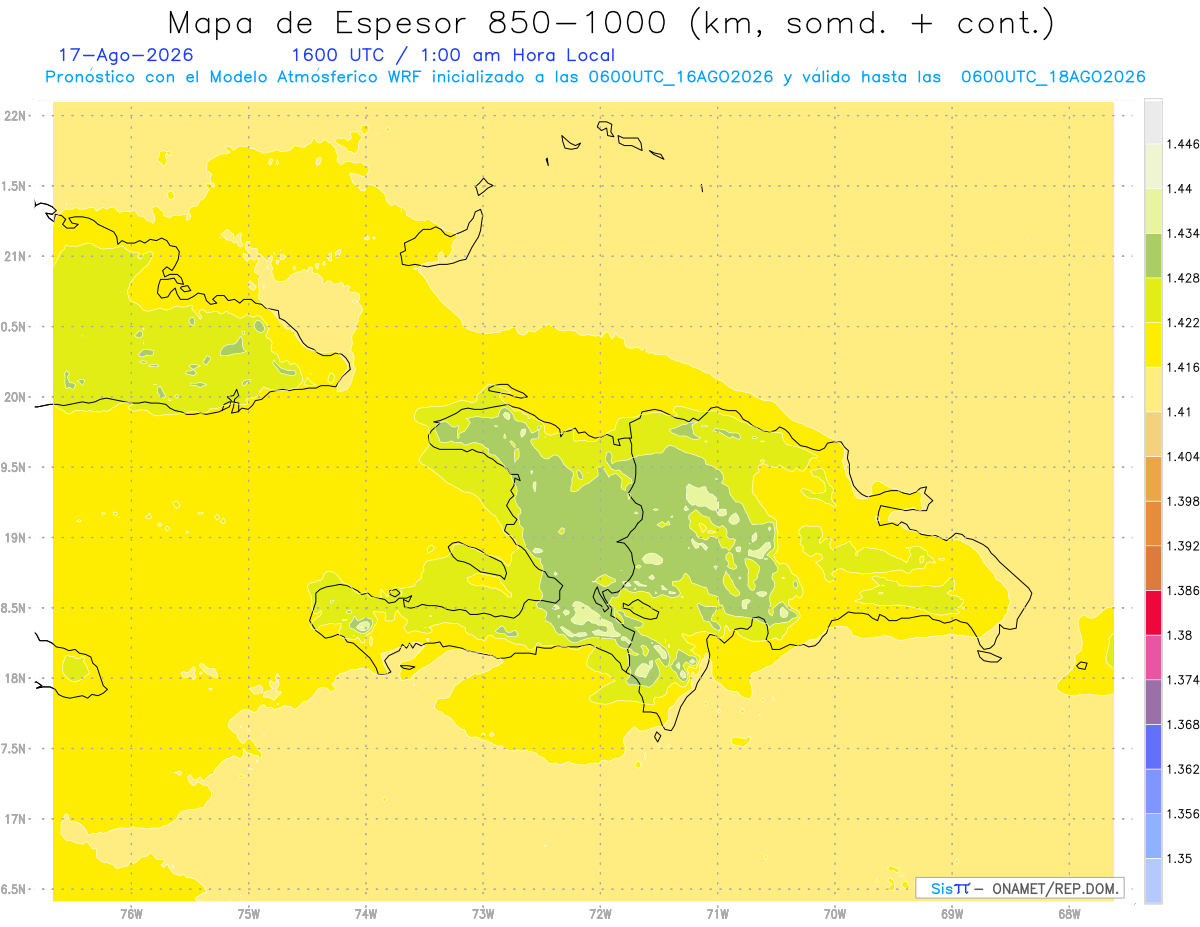Click the '20N' latitude label

click(17, 397)
